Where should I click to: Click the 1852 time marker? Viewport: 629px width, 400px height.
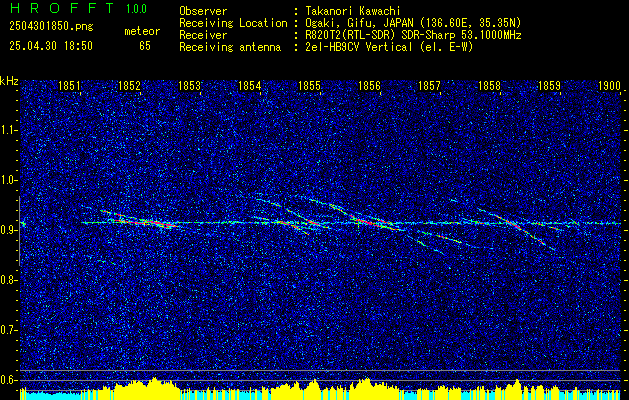[130, 85]
